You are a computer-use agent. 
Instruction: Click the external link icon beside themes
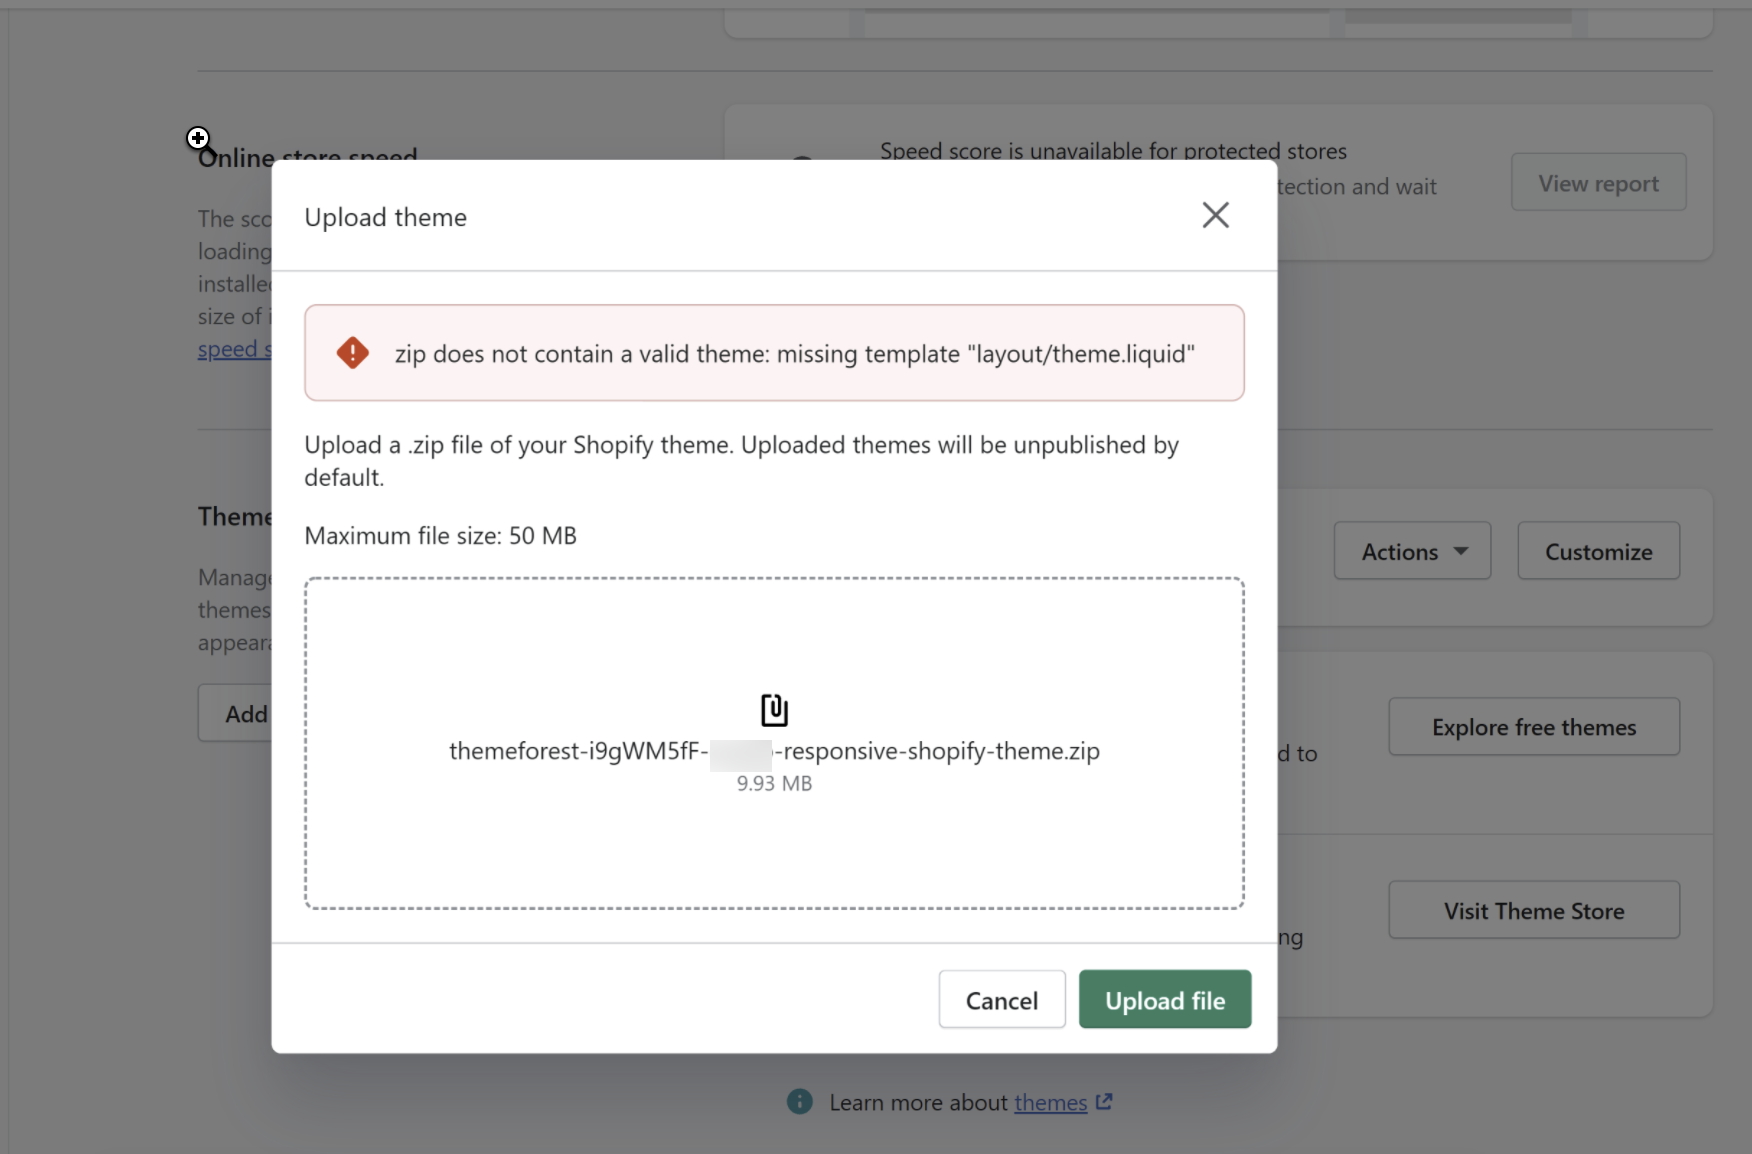[1104, 1101]
